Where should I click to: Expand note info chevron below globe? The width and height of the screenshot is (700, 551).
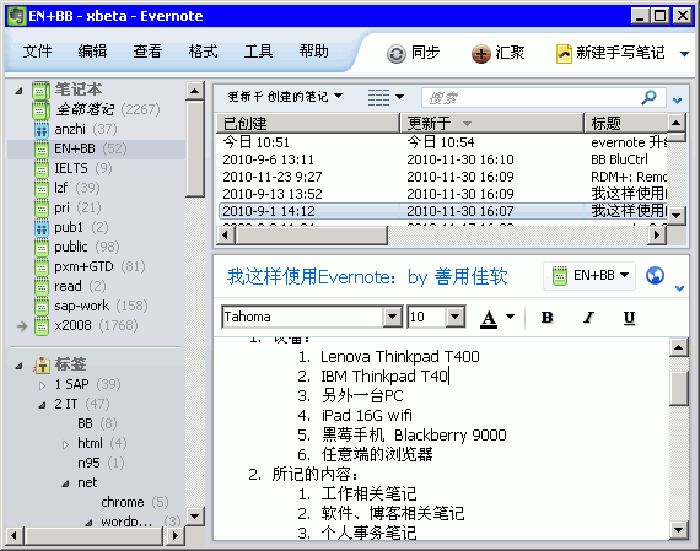[679, 288]
